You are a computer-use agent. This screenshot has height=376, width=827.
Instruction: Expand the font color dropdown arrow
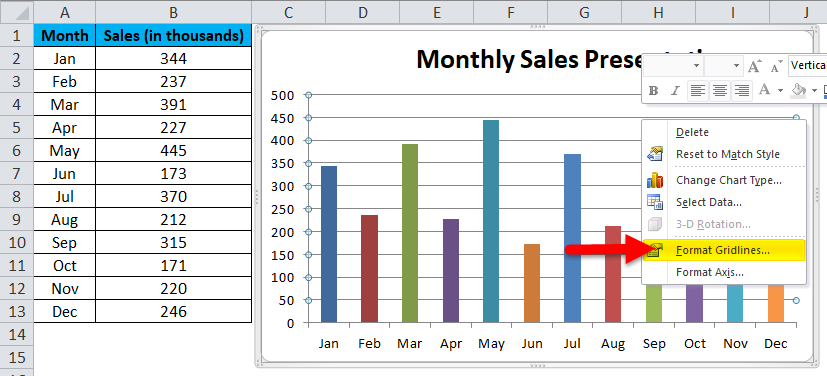(x=780, y=91)
